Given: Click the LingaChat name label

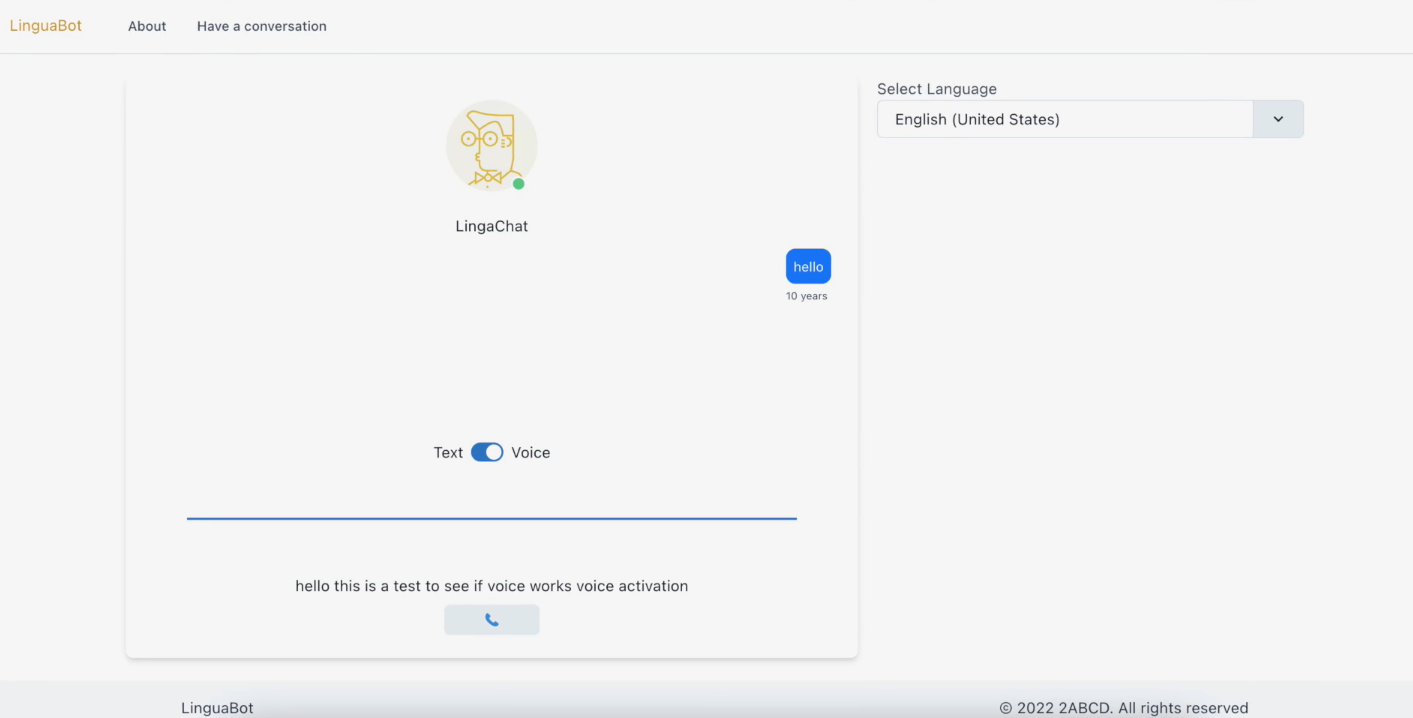Looking at the screenshot, I should click(x=491, y=225).
